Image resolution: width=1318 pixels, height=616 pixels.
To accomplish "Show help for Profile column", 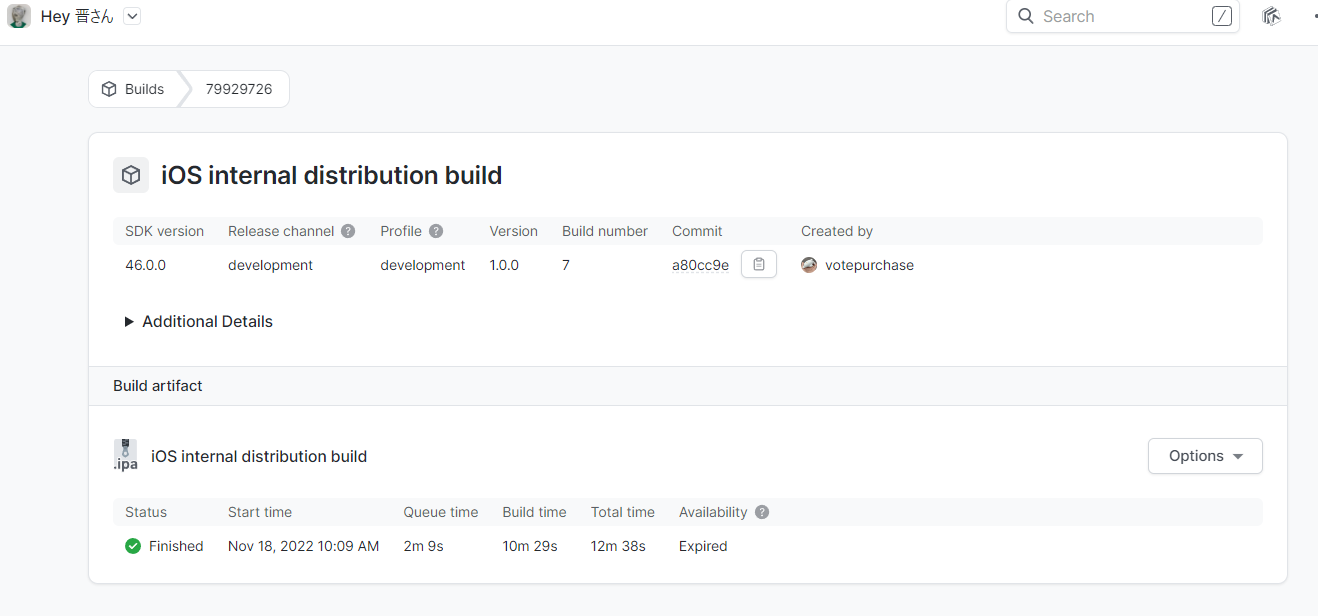I will click(436, 231).
